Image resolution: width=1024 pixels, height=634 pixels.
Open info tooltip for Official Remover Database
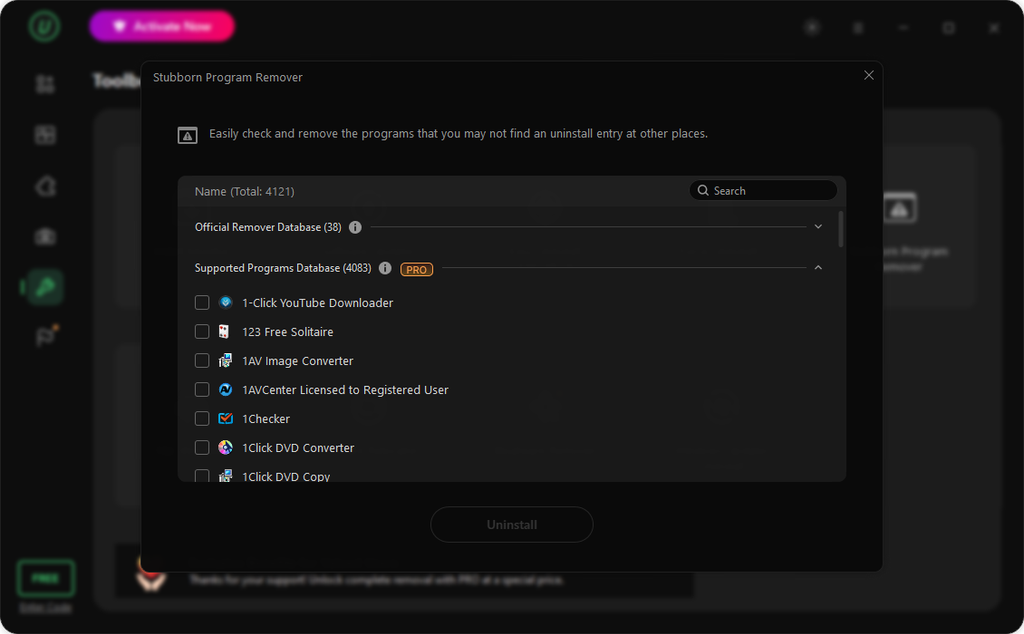(355, 227)
